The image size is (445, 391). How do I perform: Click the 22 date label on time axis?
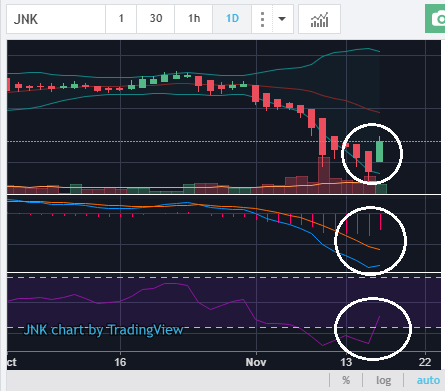pos(425,362)
